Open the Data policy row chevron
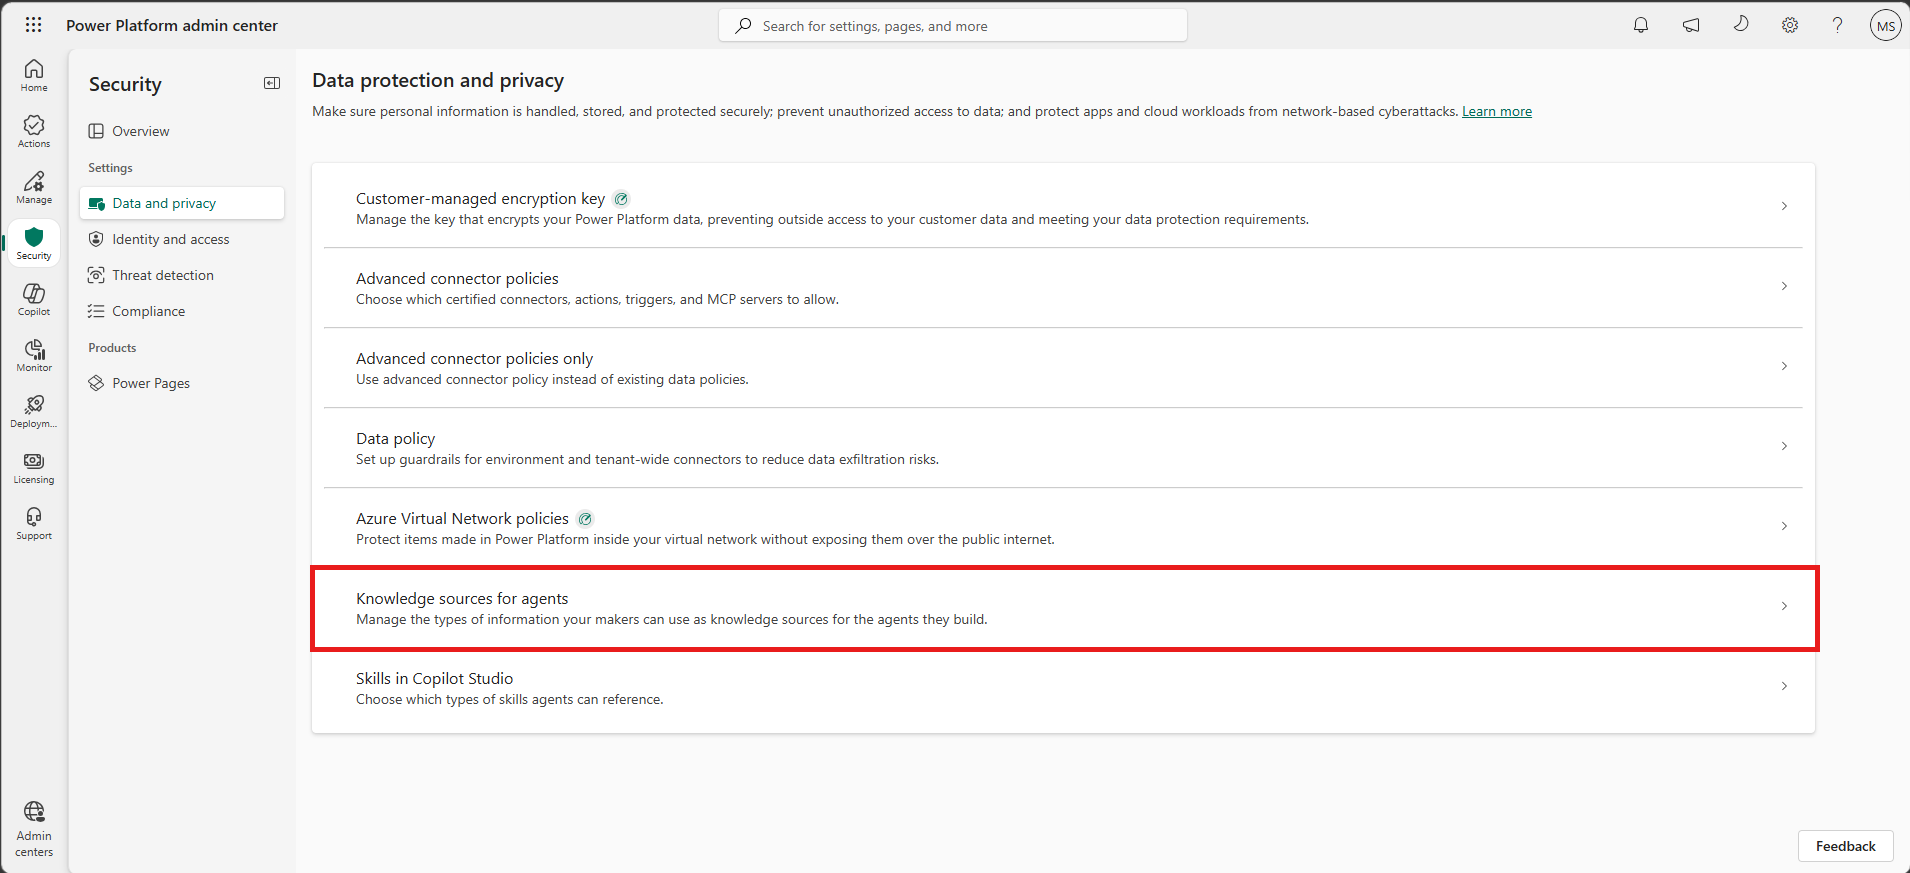 click(1784, 446)
